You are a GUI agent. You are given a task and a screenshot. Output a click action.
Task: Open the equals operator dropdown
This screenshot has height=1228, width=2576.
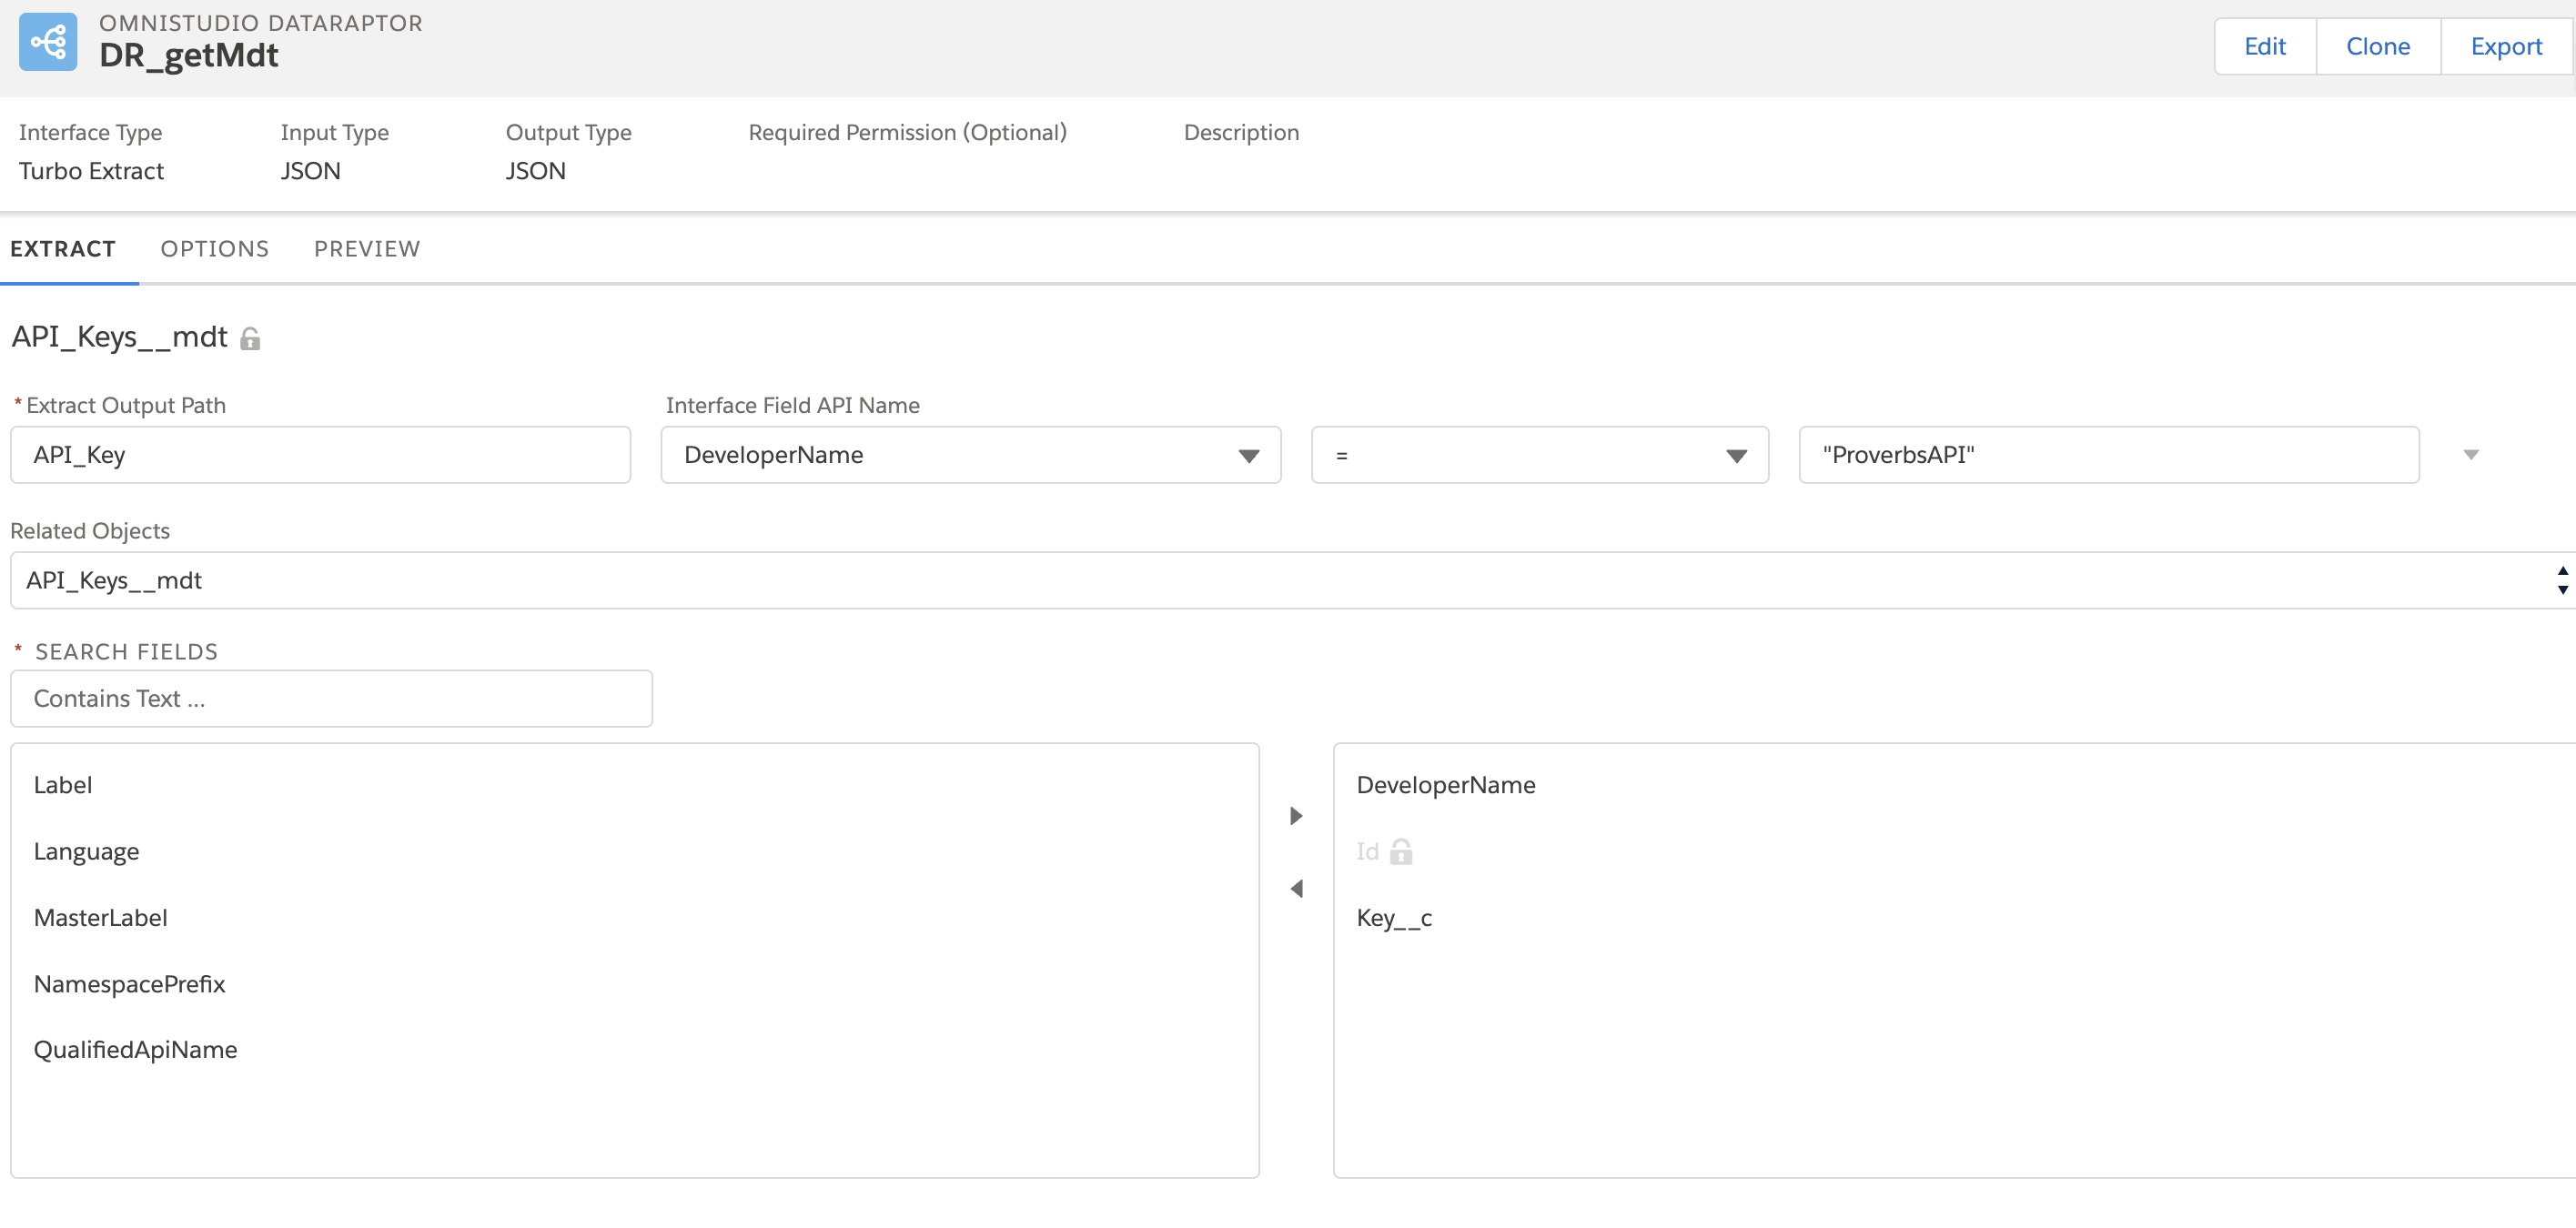(x=1539, y=455)
